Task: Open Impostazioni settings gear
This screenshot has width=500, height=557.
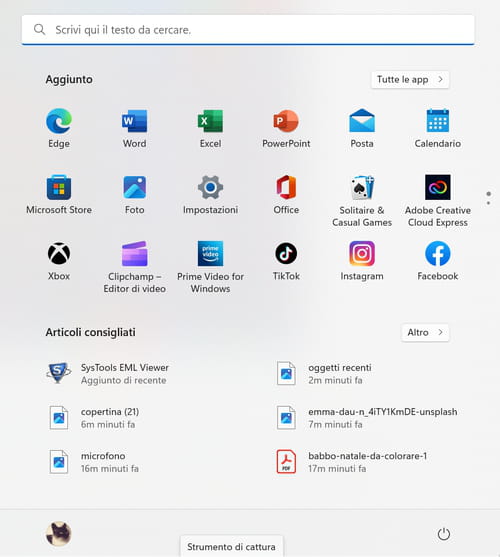Action: [x=210, y=195]
